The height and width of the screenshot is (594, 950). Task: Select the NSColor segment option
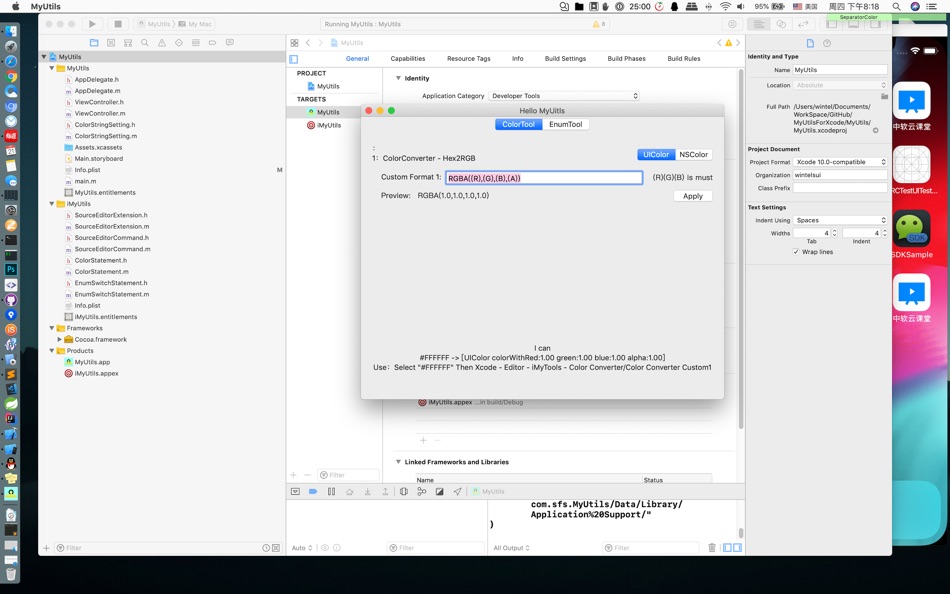click(693, 155)
